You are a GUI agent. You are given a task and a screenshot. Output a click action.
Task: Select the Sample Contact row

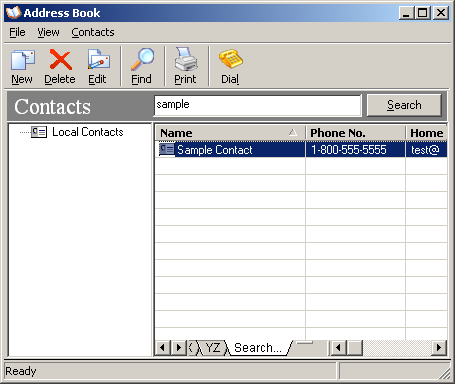(x=301, y=150)
